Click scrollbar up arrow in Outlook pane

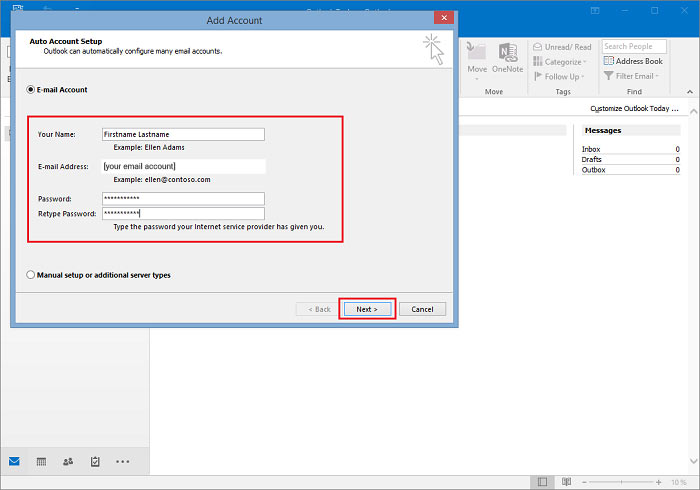coord(693,111)
